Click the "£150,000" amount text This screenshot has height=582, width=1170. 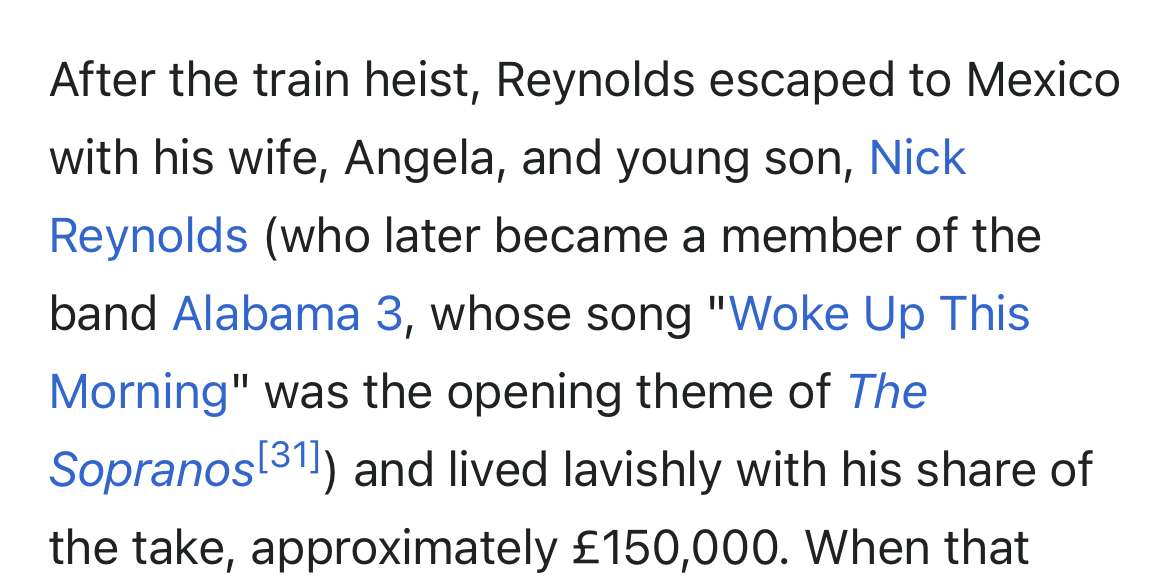[678, 547]
